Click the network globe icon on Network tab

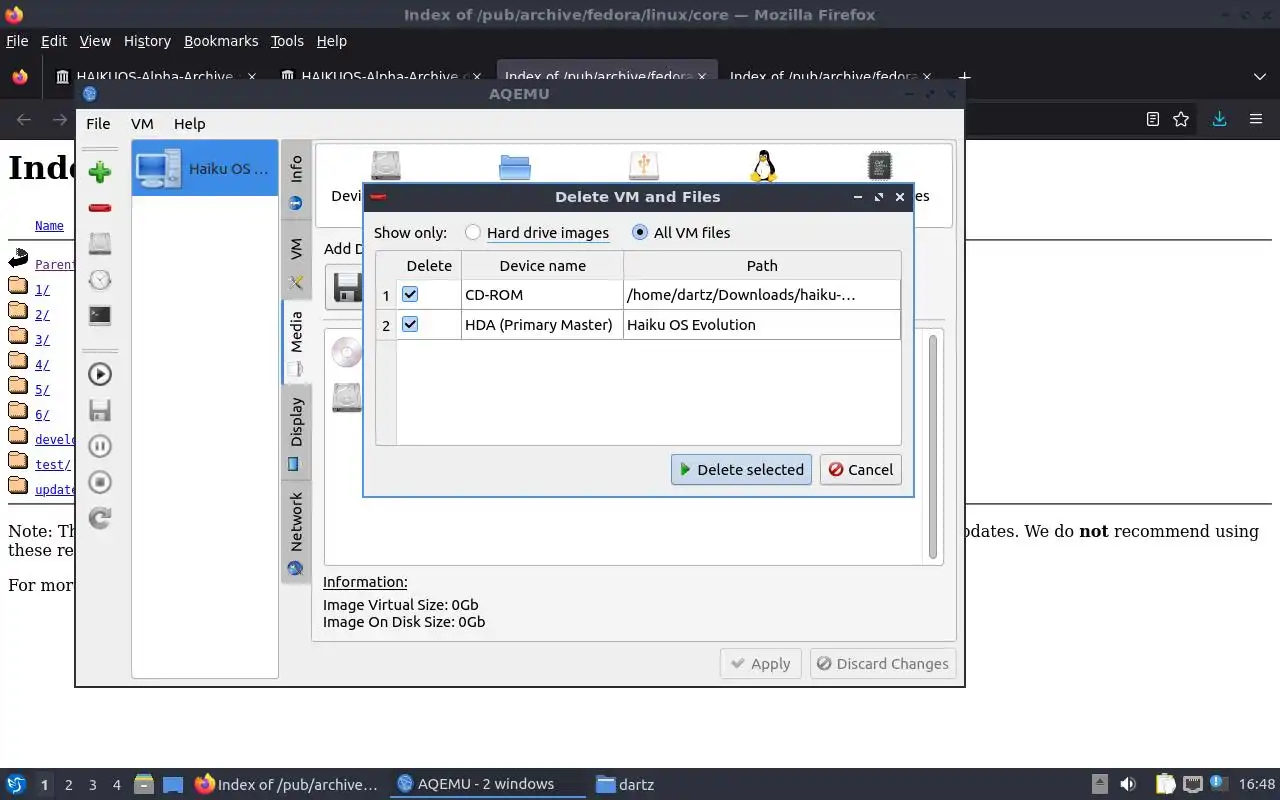pos(295,569)
